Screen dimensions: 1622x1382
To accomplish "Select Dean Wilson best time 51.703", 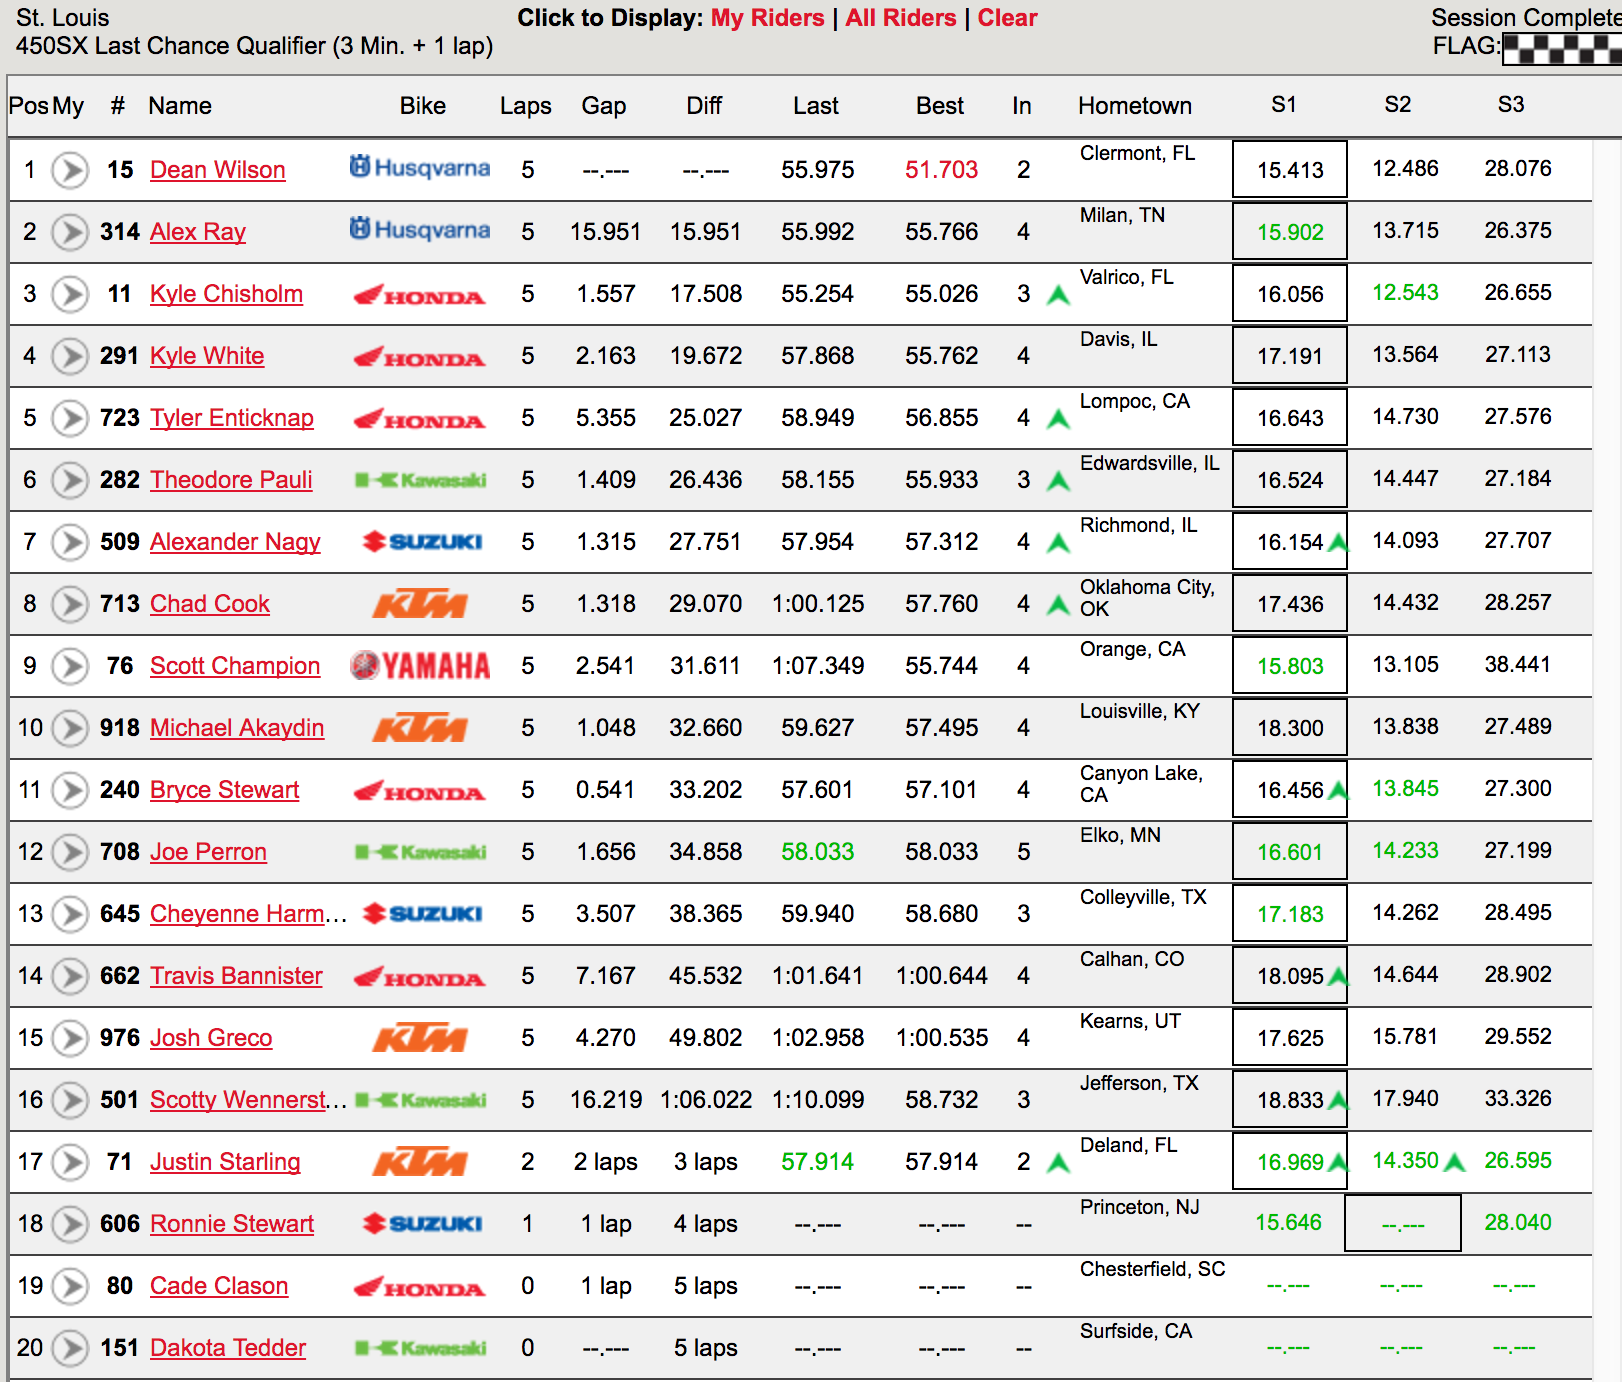I will (942, 170).
